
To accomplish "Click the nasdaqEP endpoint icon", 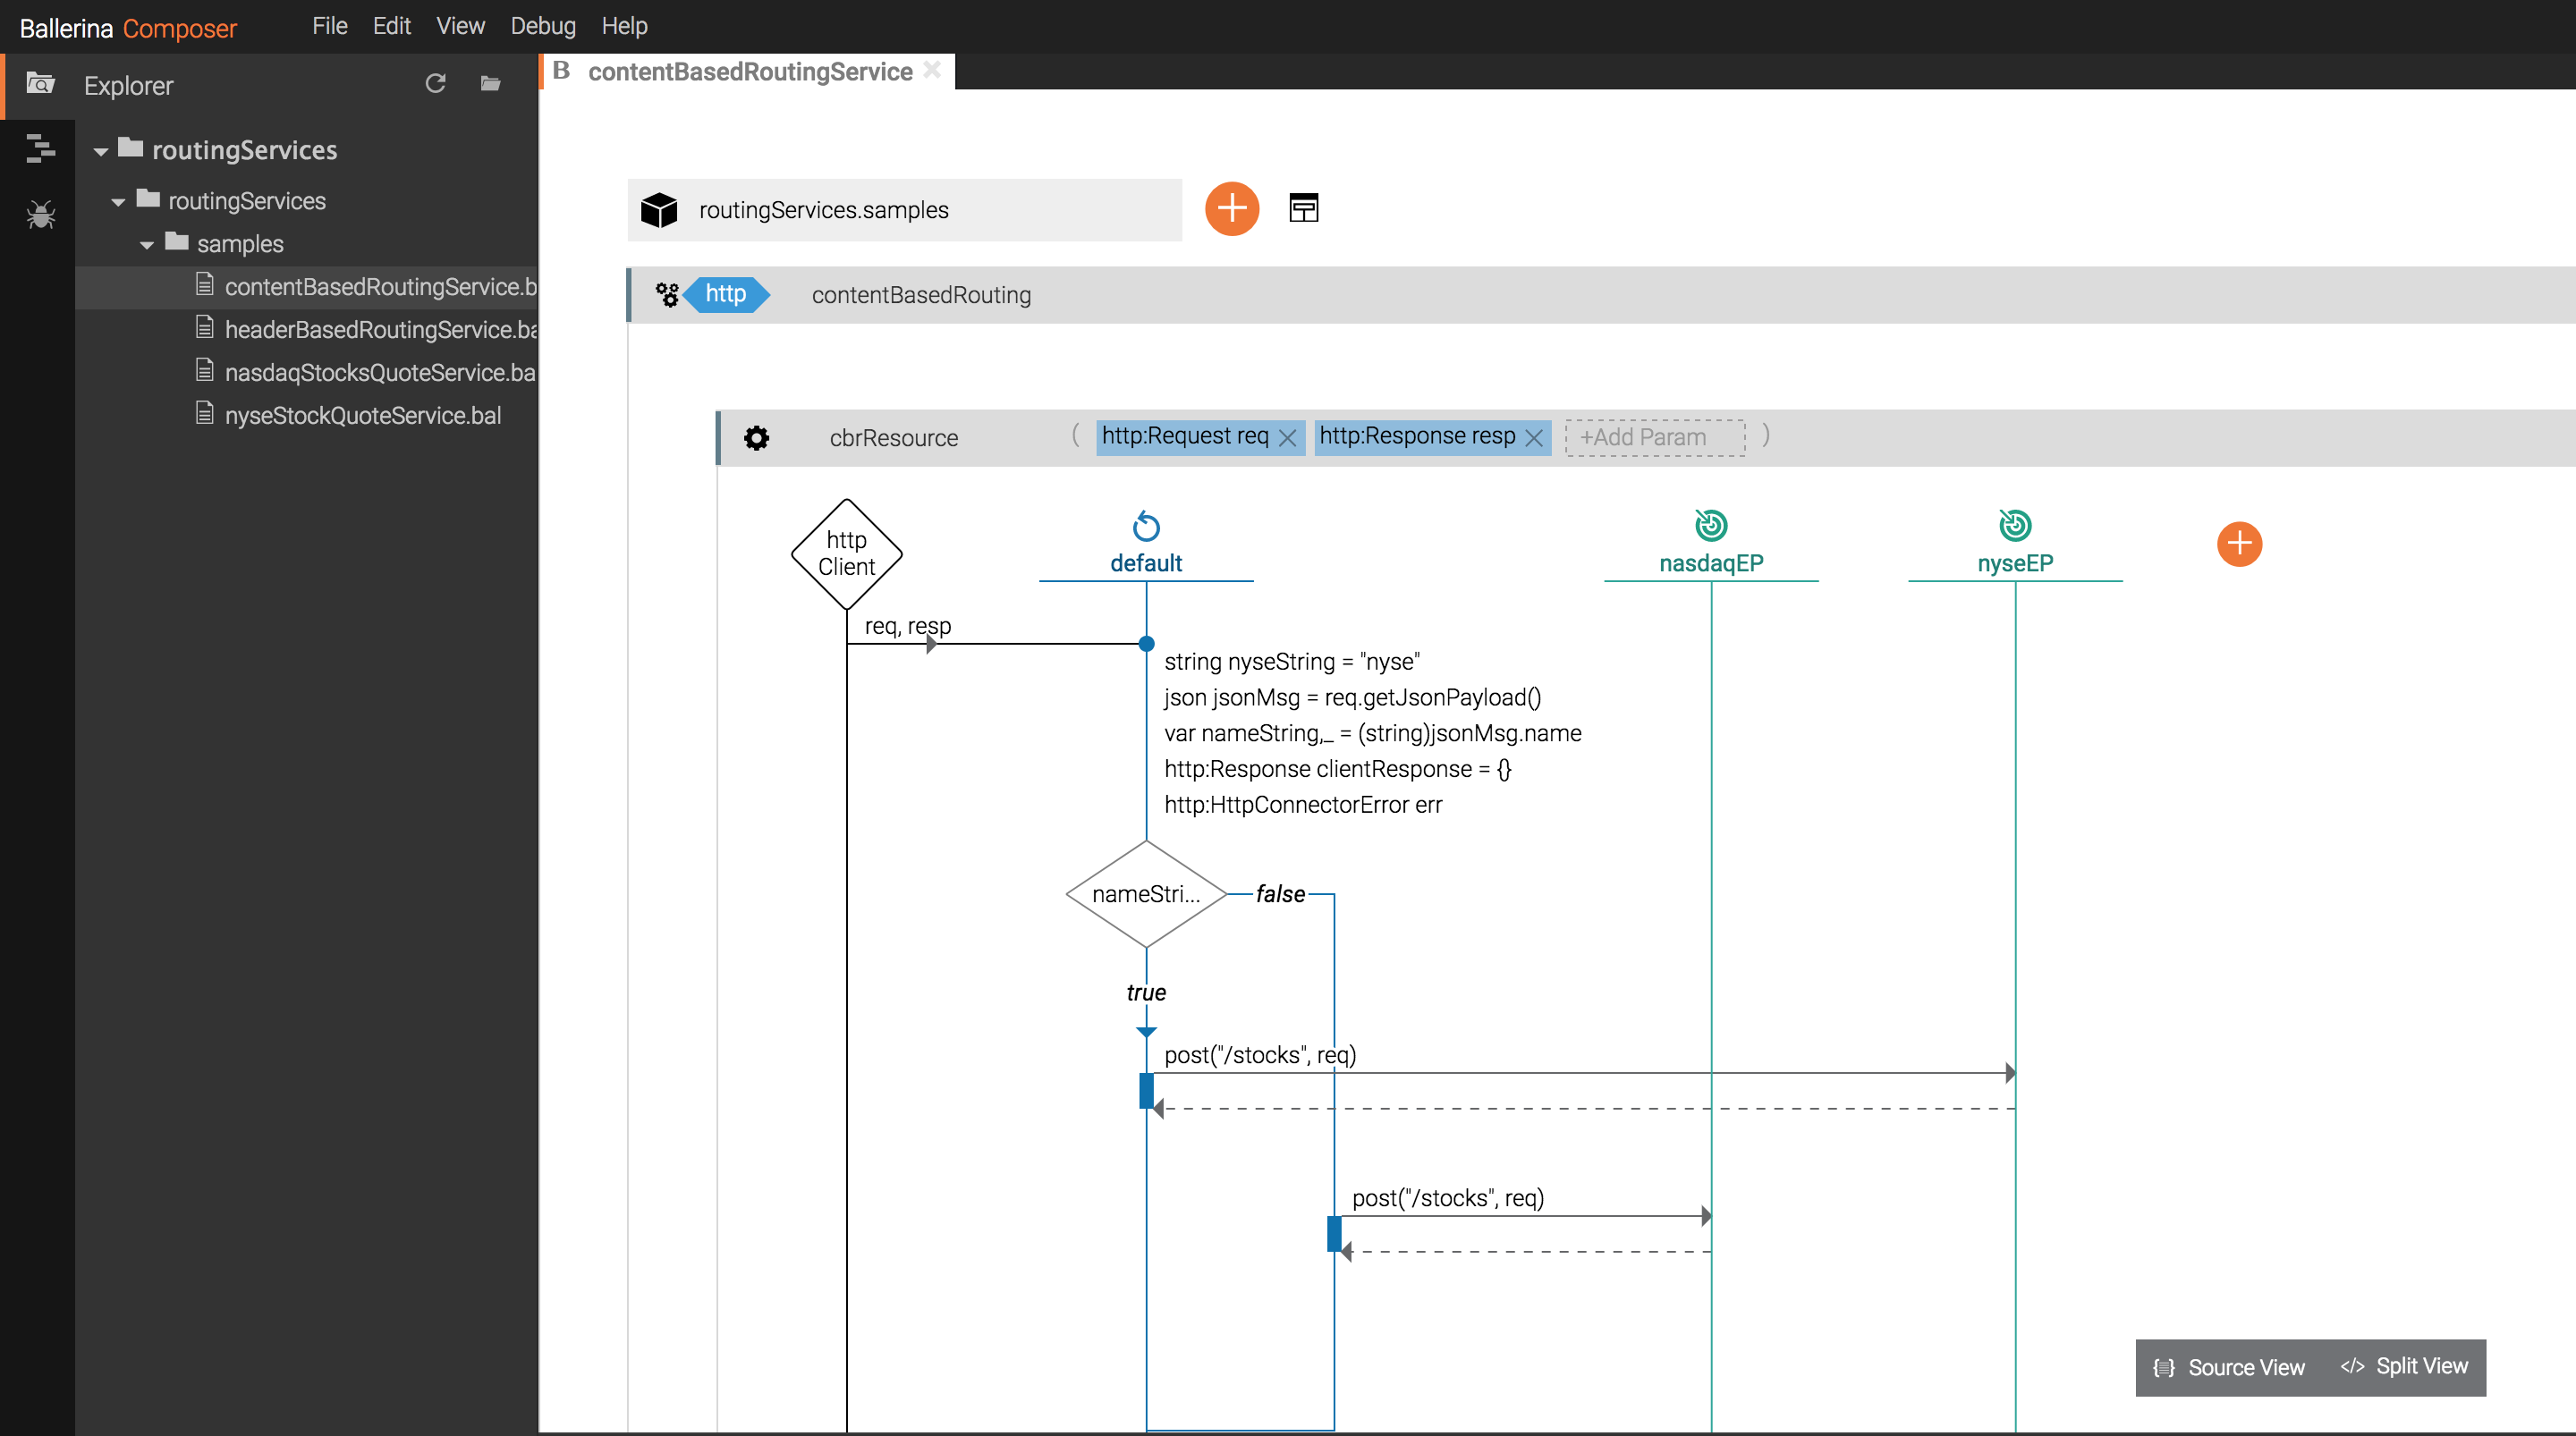I will click(x=1710, y=525).
